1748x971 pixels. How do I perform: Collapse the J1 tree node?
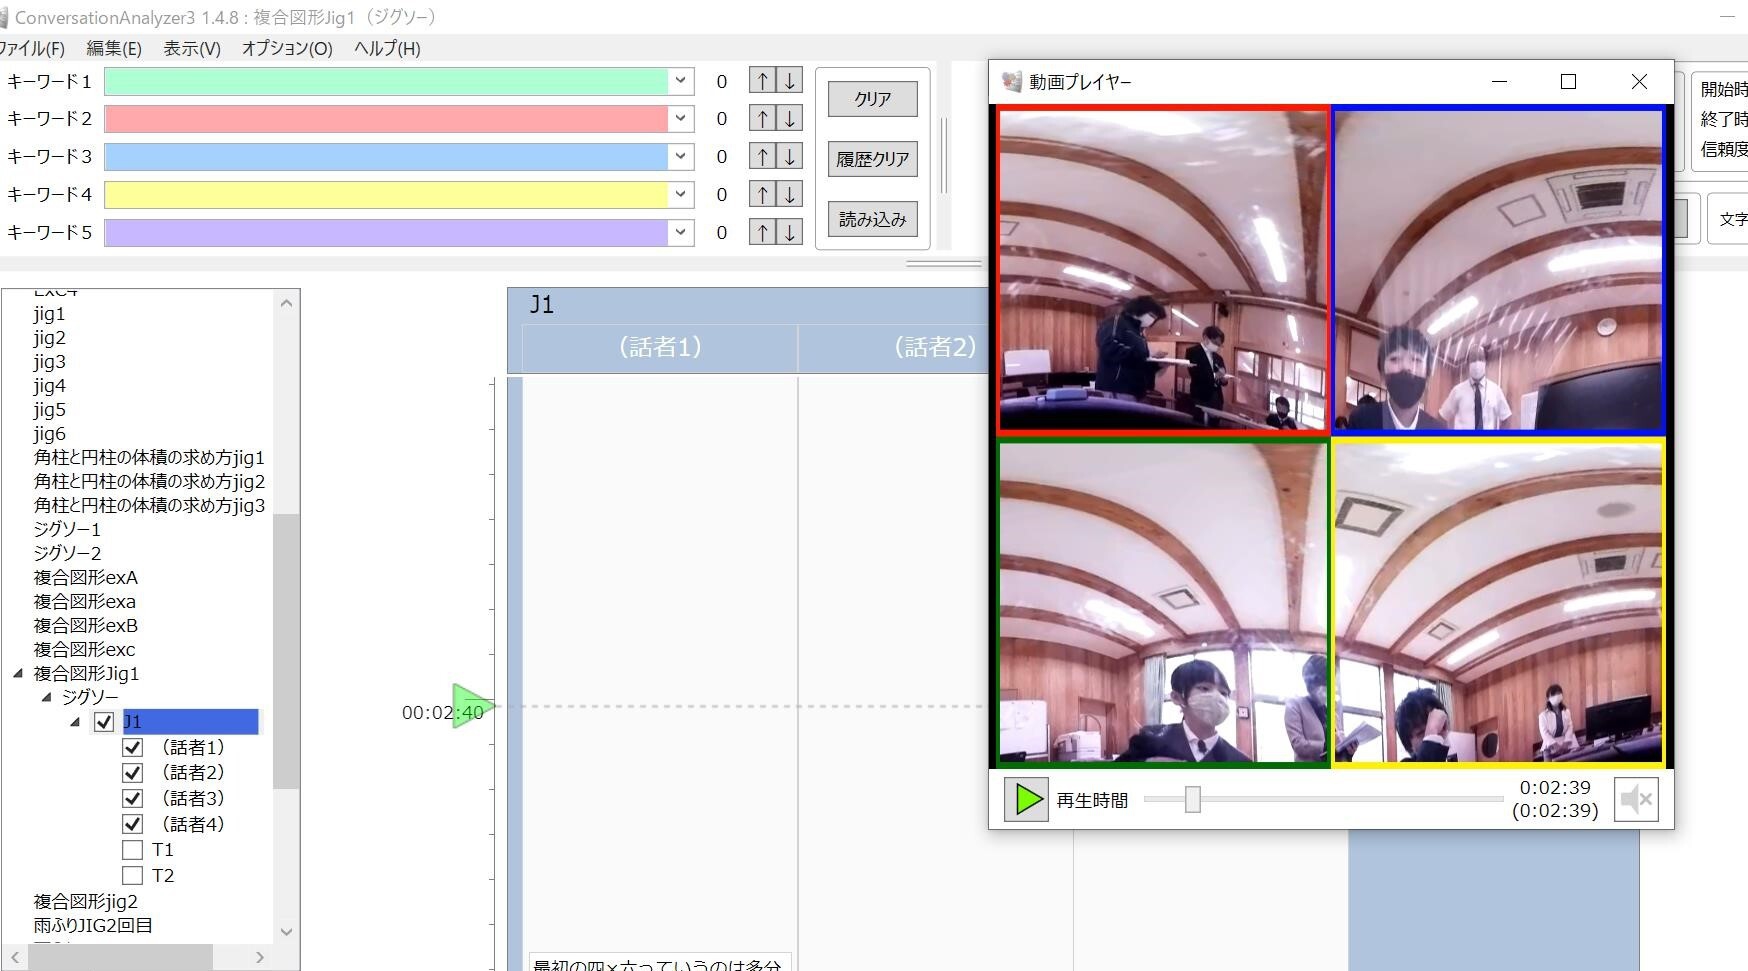coord(75,722)
